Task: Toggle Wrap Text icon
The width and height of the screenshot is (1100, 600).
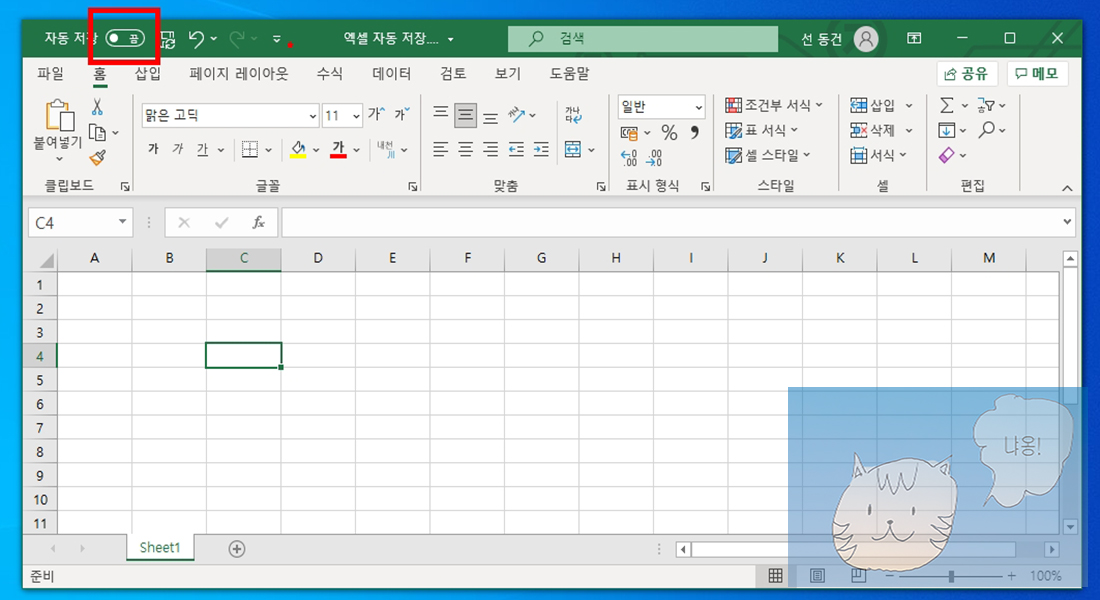Action: (x=573, y=114)
